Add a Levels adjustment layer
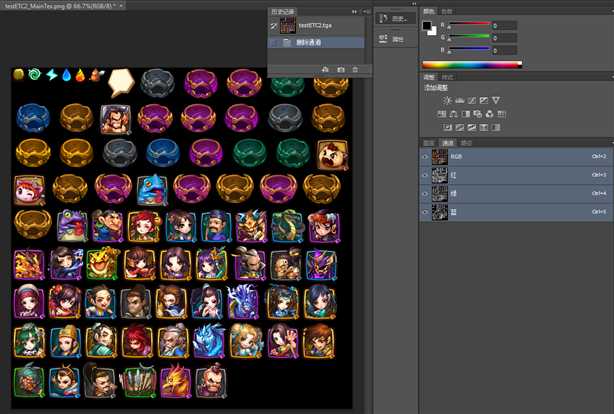Screen dimensions: 614x414 [x=460, y=101]
